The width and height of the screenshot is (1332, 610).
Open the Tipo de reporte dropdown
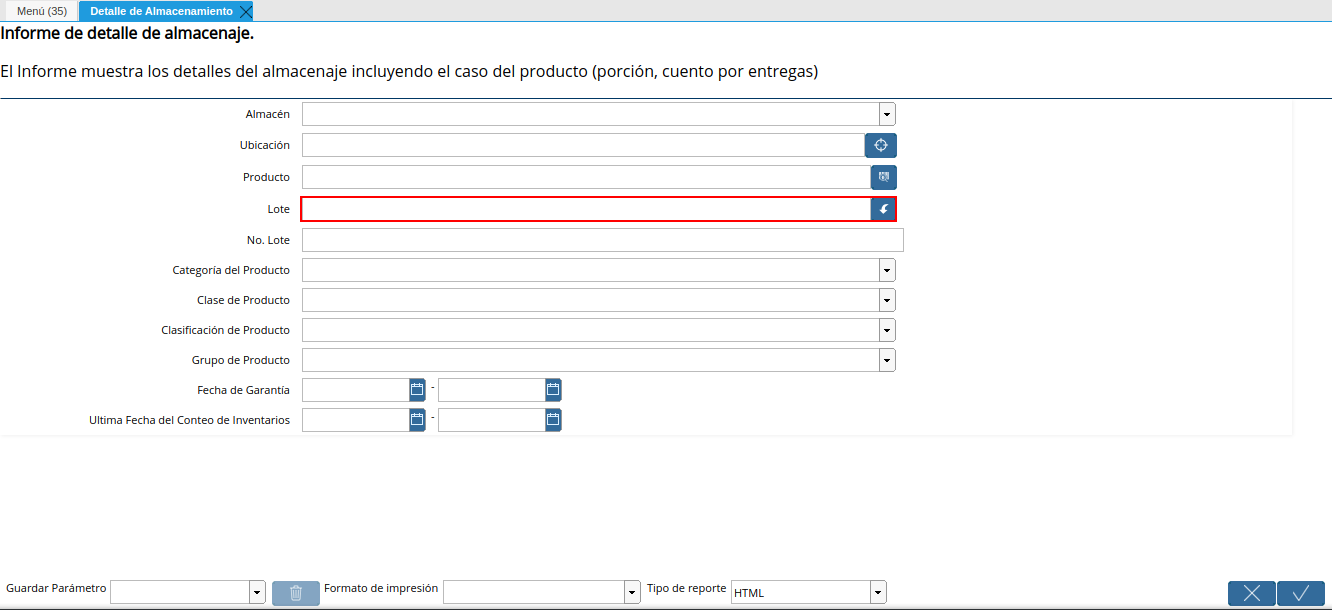[876, 591]
